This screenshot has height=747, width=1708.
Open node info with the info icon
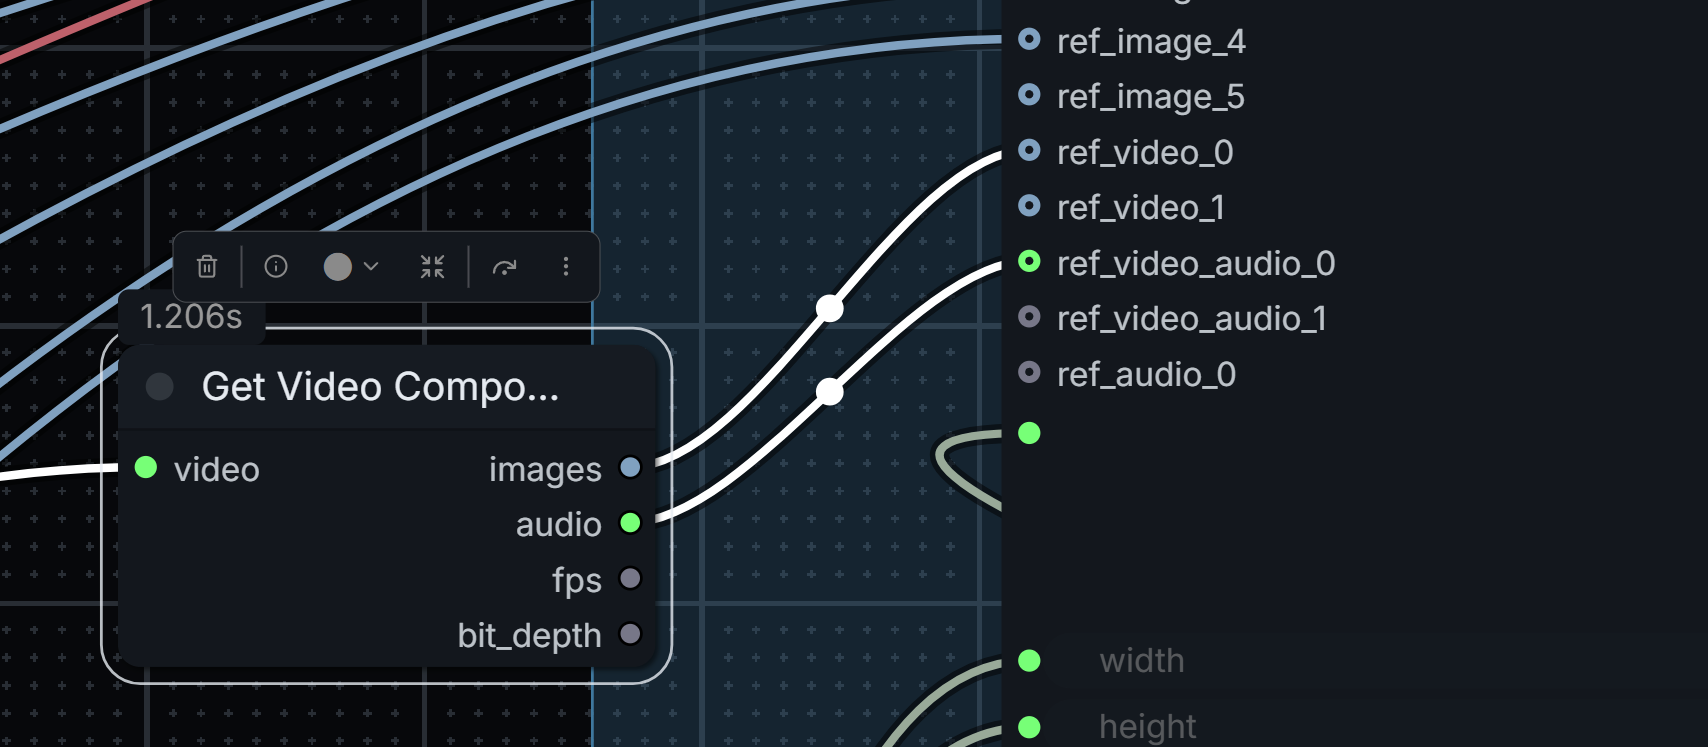coord(276,267)
